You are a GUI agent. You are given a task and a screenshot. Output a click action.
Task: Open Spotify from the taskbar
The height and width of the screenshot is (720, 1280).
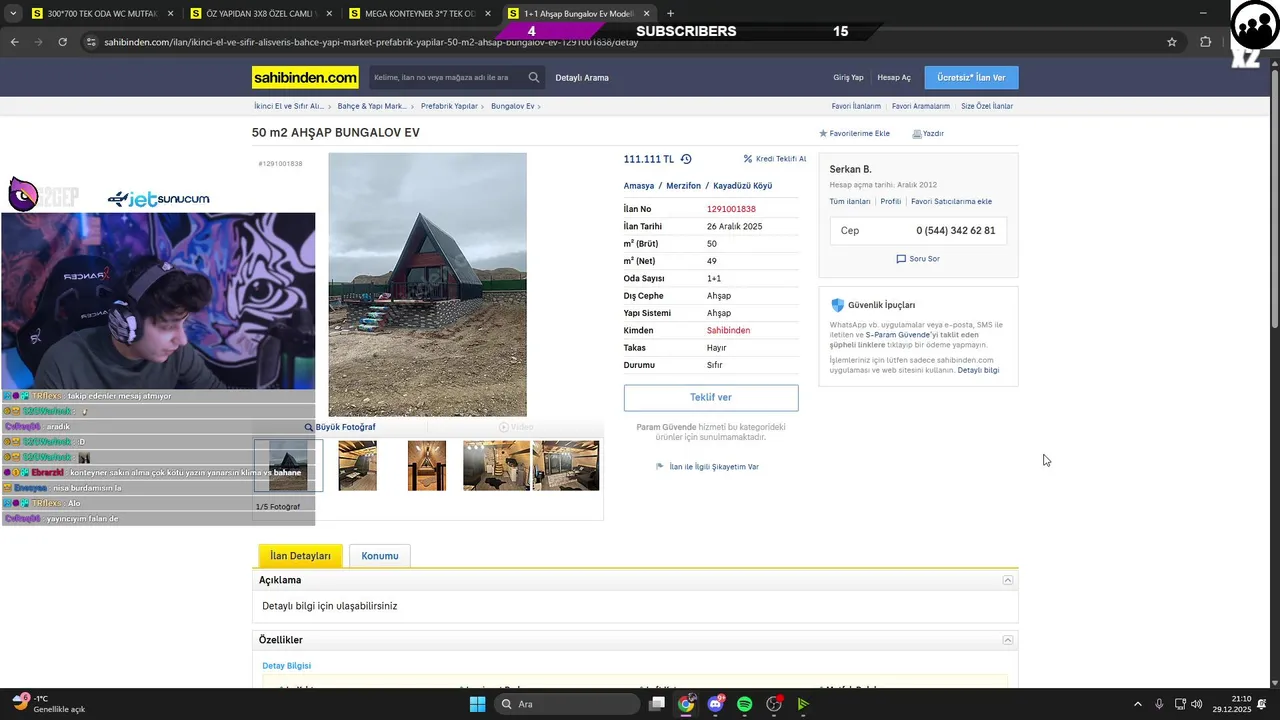pos(744,704)
